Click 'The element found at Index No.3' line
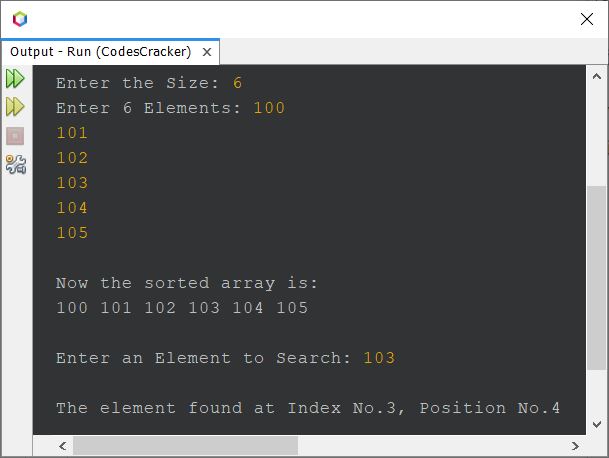Image resolution: width=609 pixels, height=458 pixels. pyautogui.click(x=308, y=408)
